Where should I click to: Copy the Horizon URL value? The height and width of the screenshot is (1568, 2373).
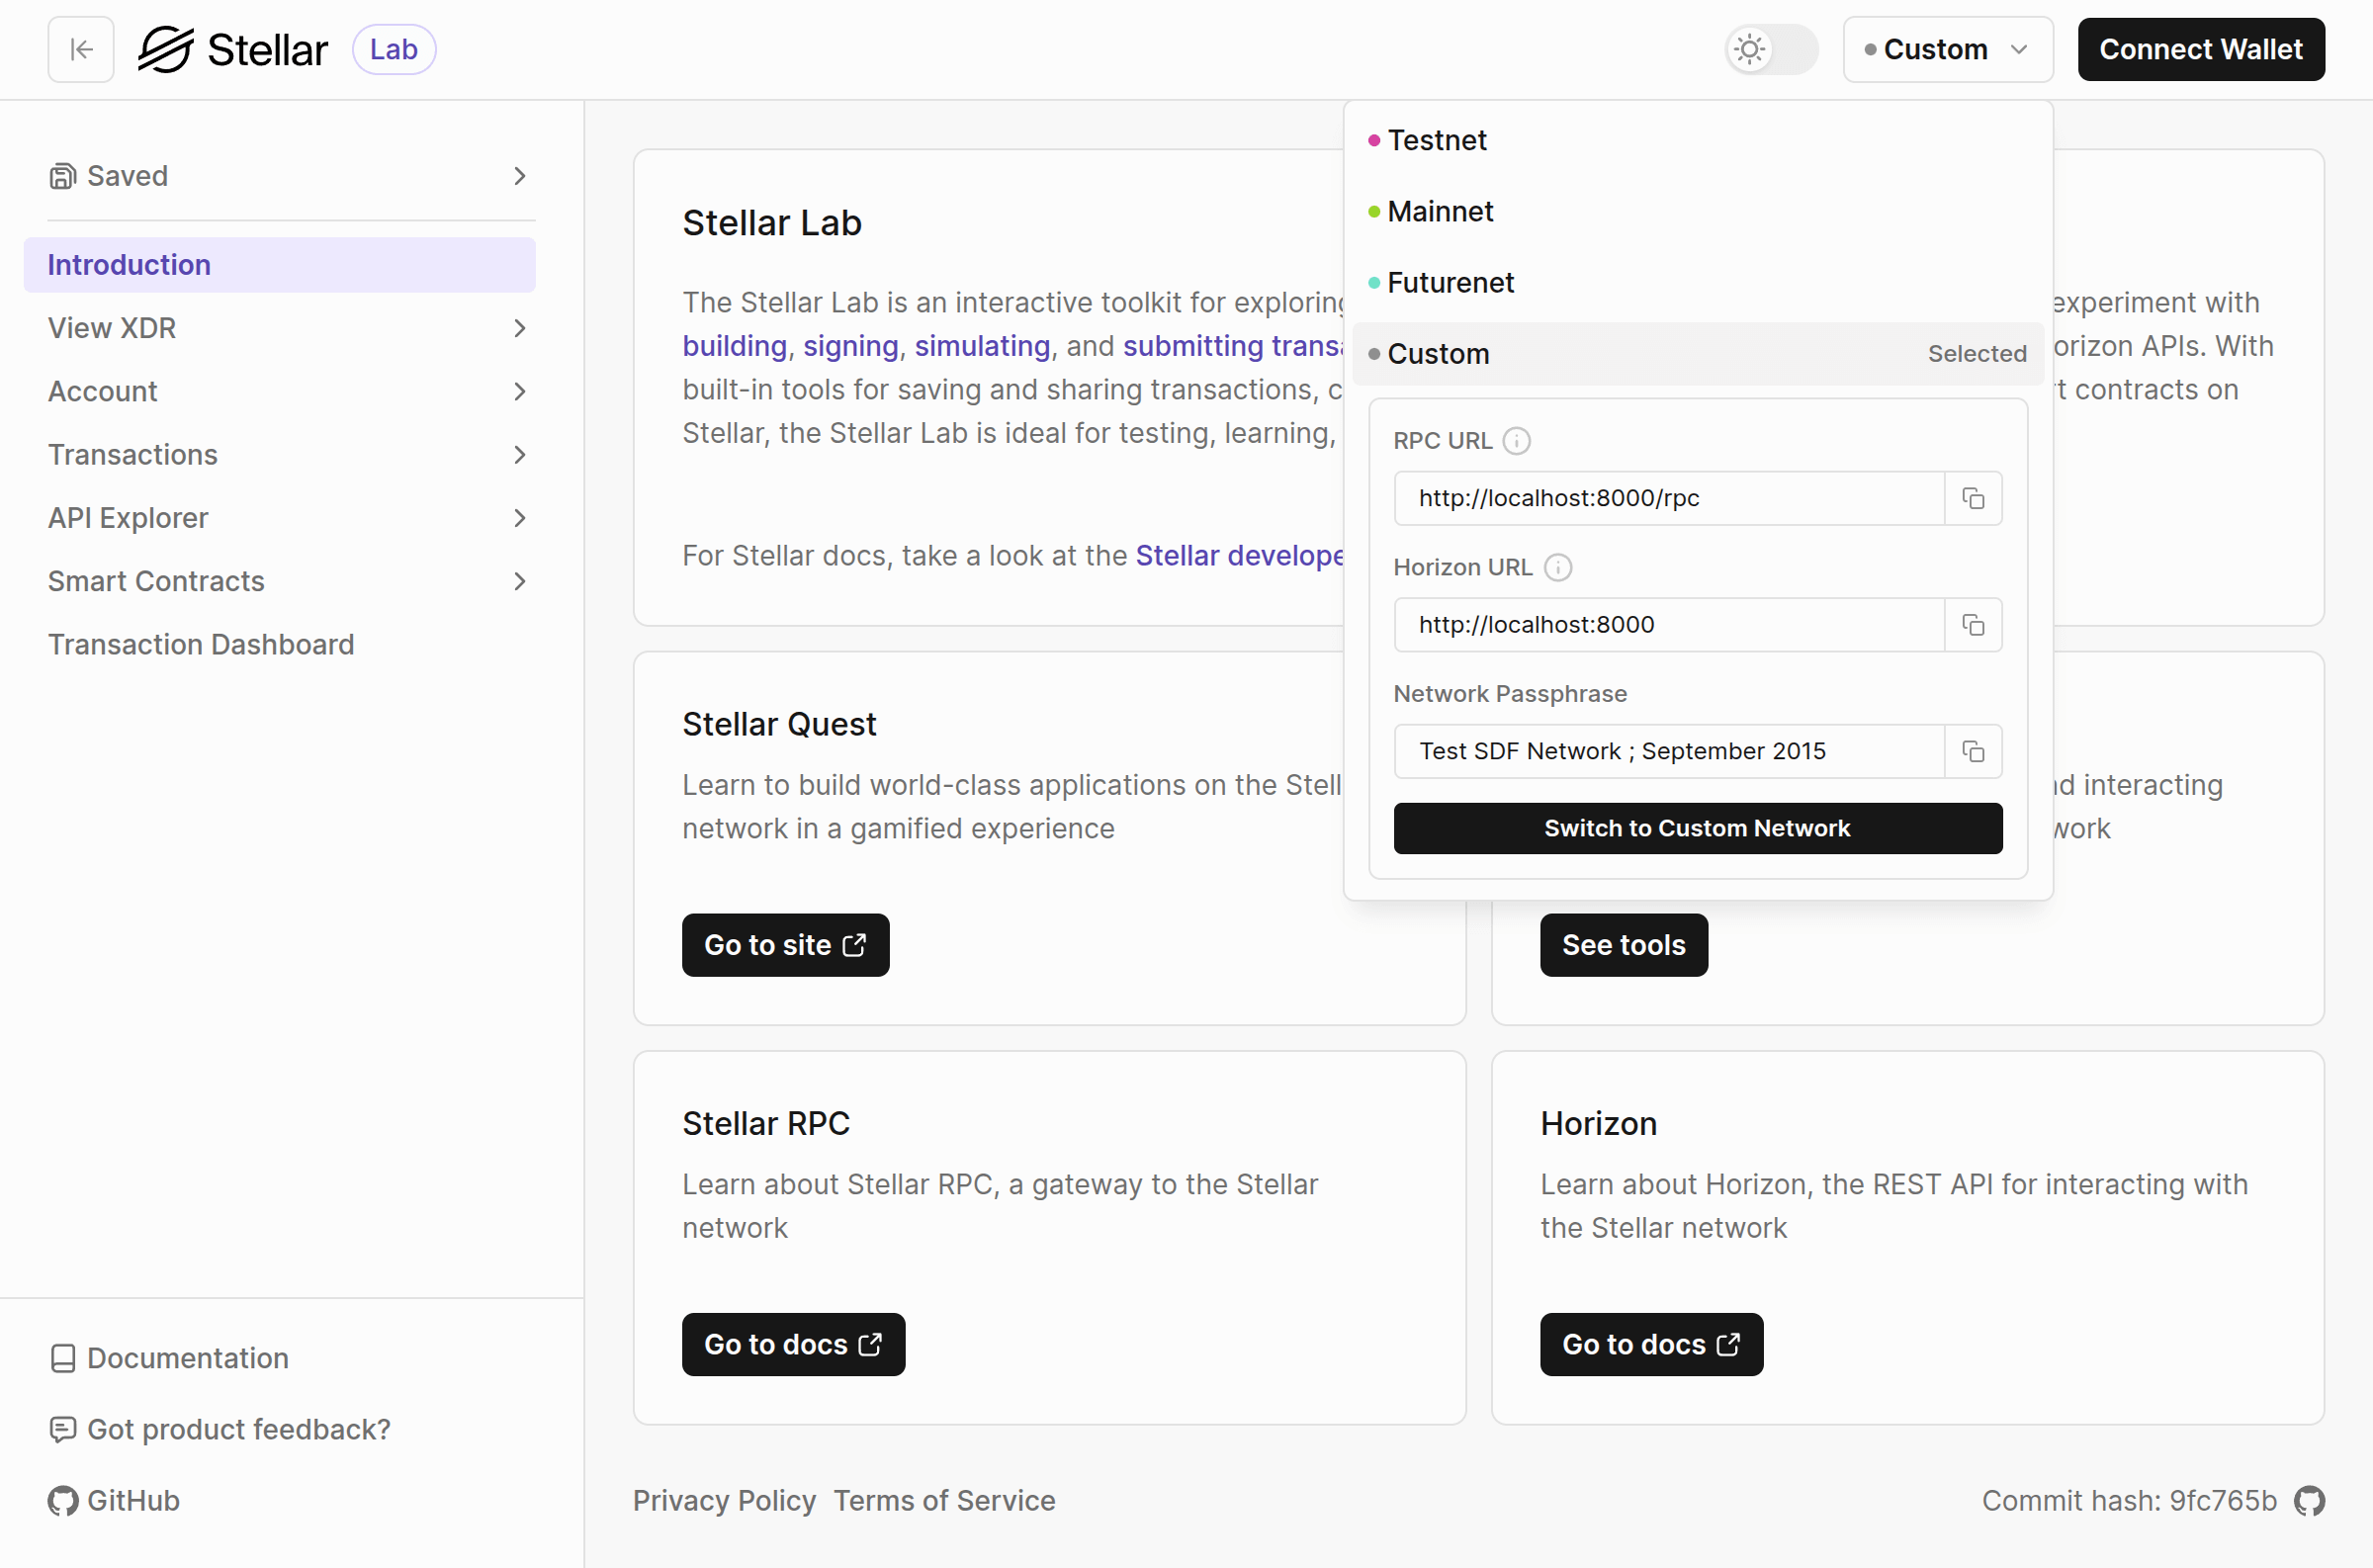(1972, 625)
